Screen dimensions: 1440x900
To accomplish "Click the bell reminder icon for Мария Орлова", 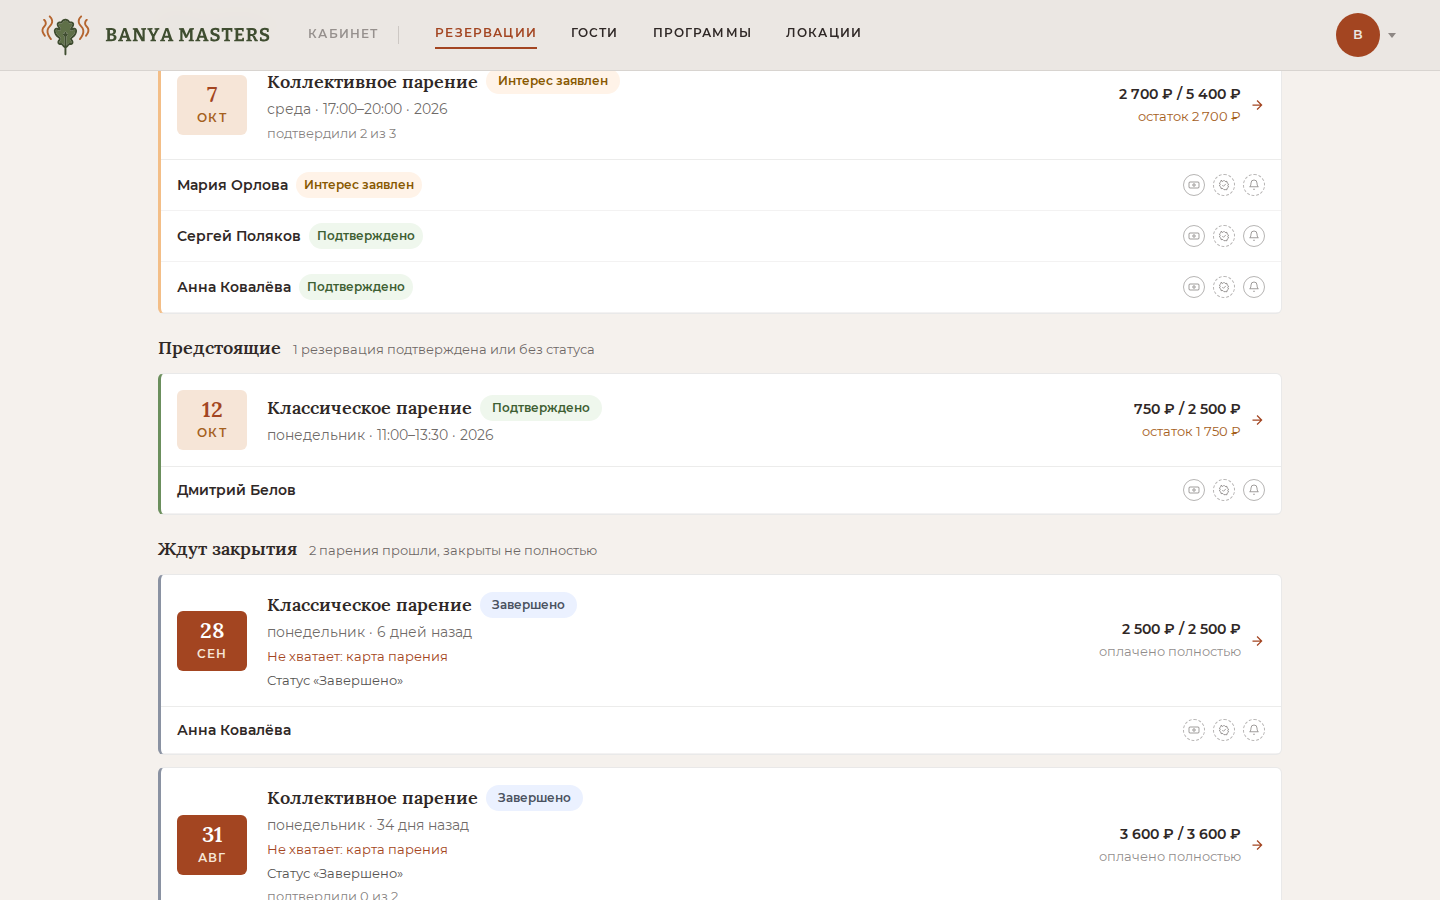I will [x=1254, y=185].
